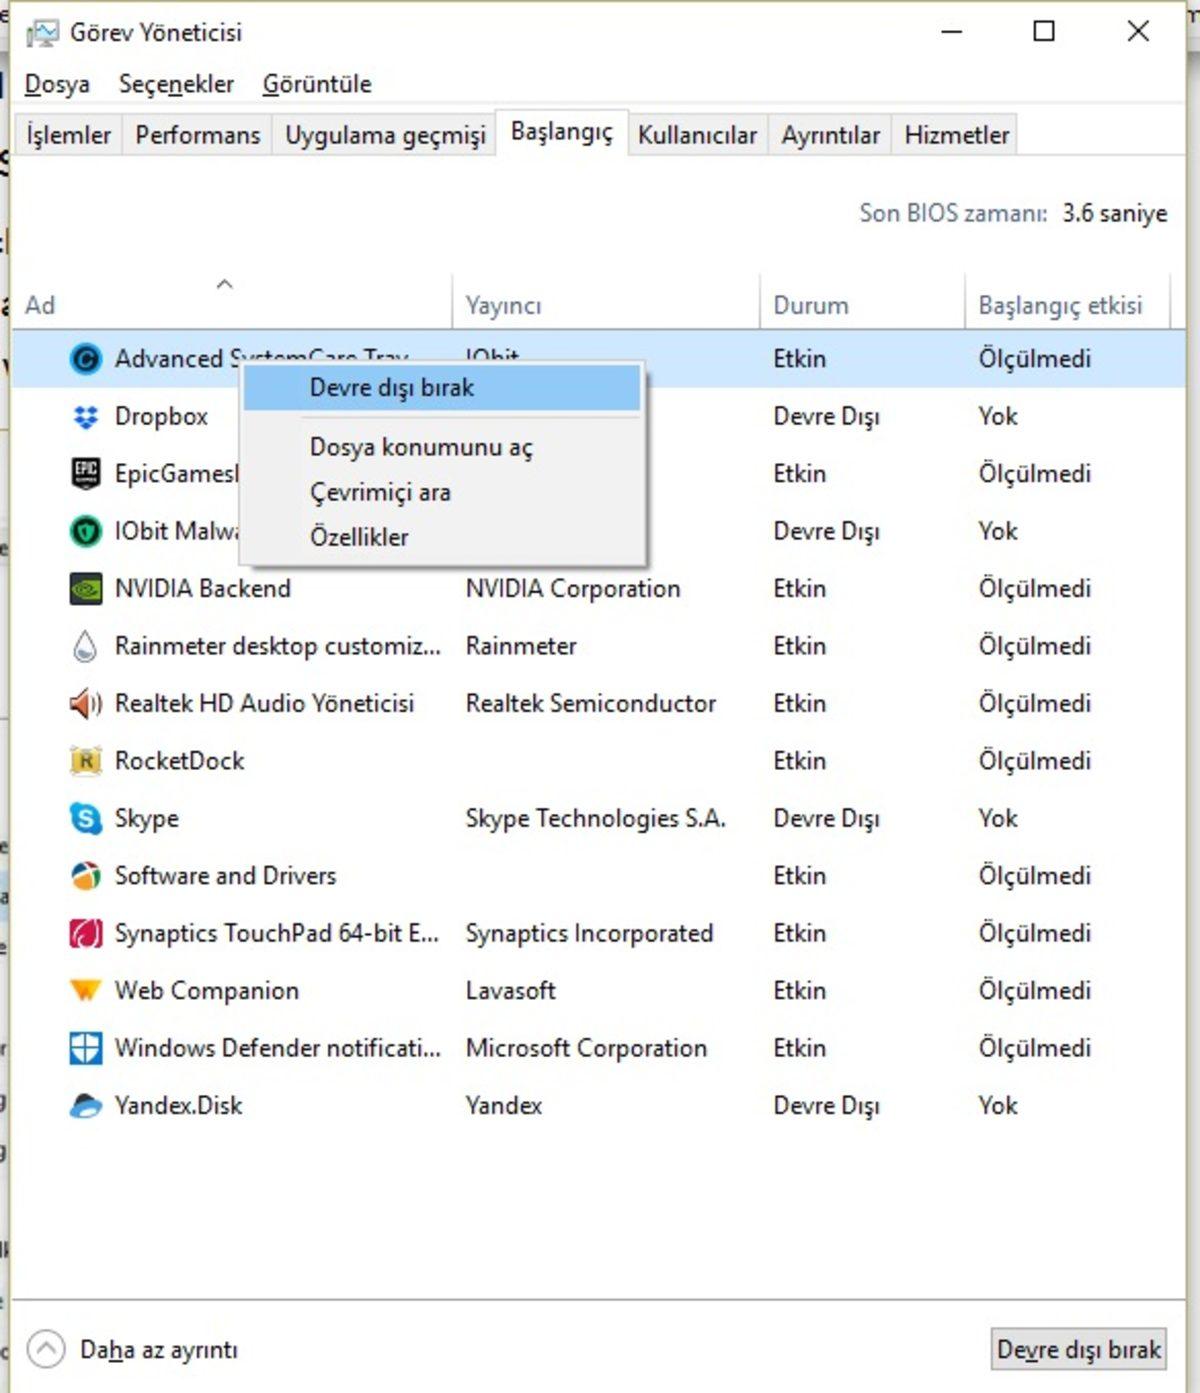Select the NVIDIA Backend icon

(85, 588)
